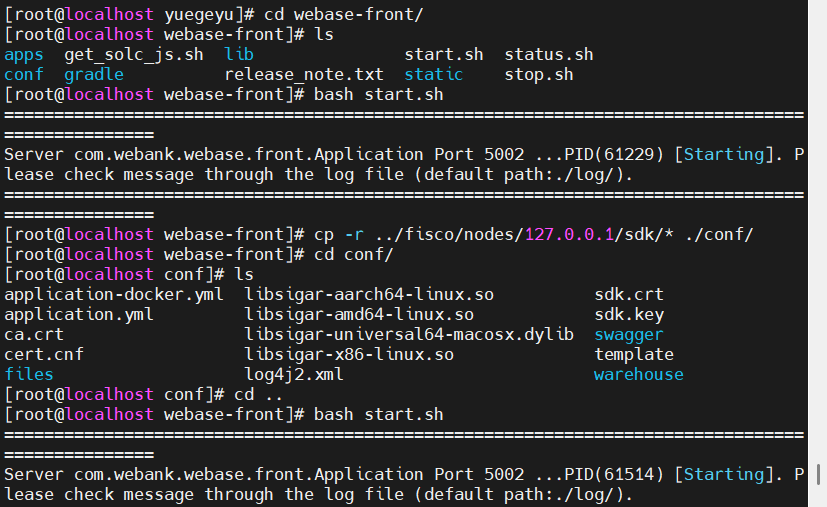Click 'gradle' directory name
827x507 pixels.
(x=94, y=75)
